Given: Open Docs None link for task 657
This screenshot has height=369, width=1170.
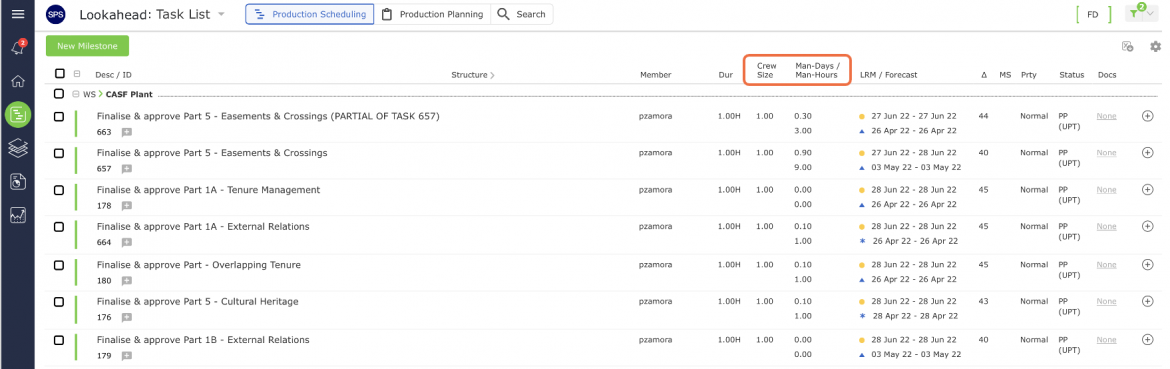Looking at the screenshot, I should (1107, 153).
